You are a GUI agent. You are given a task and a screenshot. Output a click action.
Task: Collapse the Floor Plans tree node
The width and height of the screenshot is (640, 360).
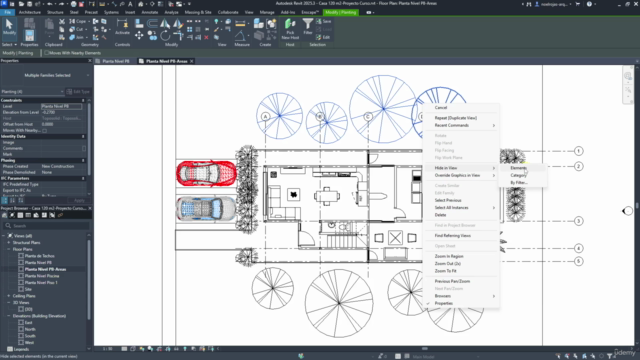(x=9, y=249)
